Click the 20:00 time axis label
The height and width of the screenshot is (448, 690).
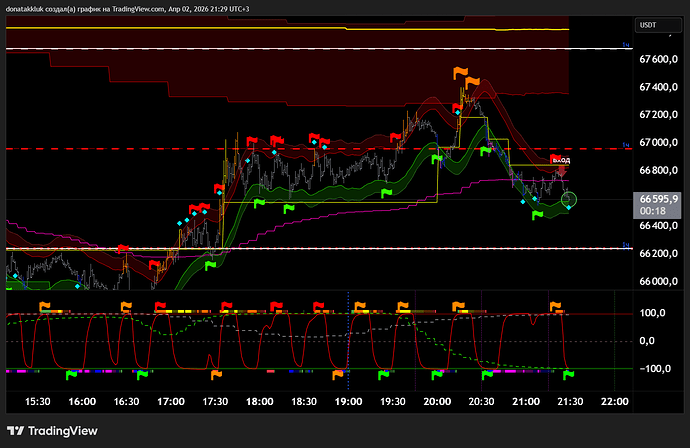pyautogui.click(x=437, y=402)
